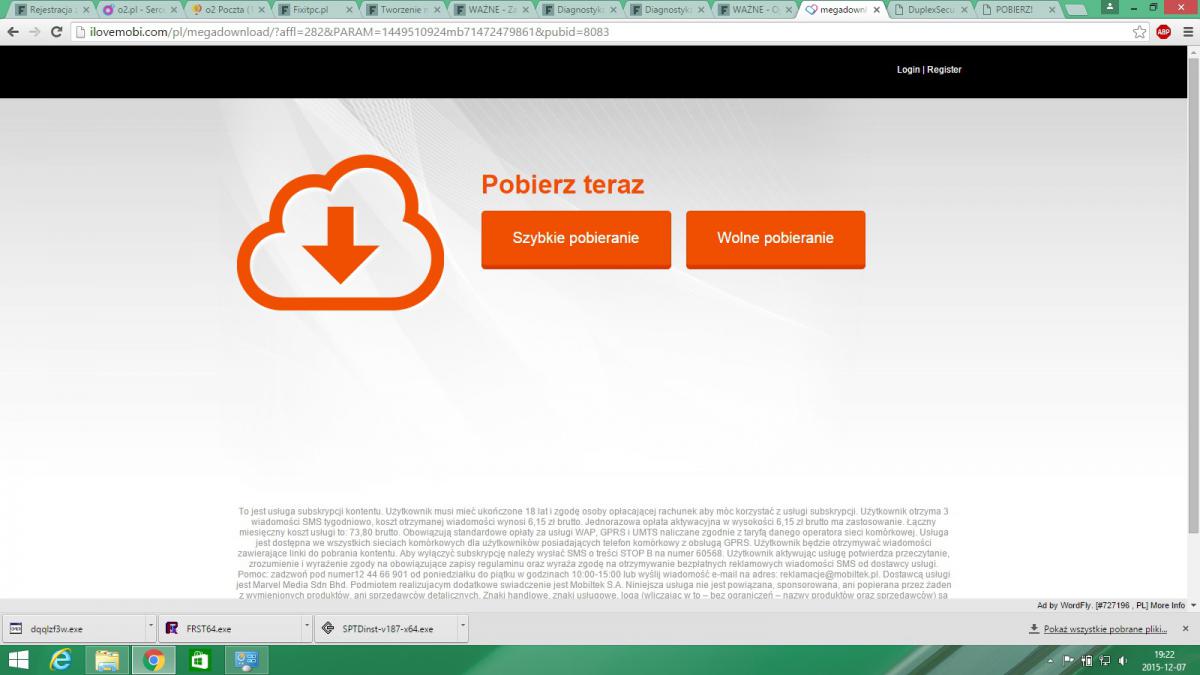This screenshot has height=675, width=1200.
Task: Open the volume speaker tray icon
Action: 1122,660
